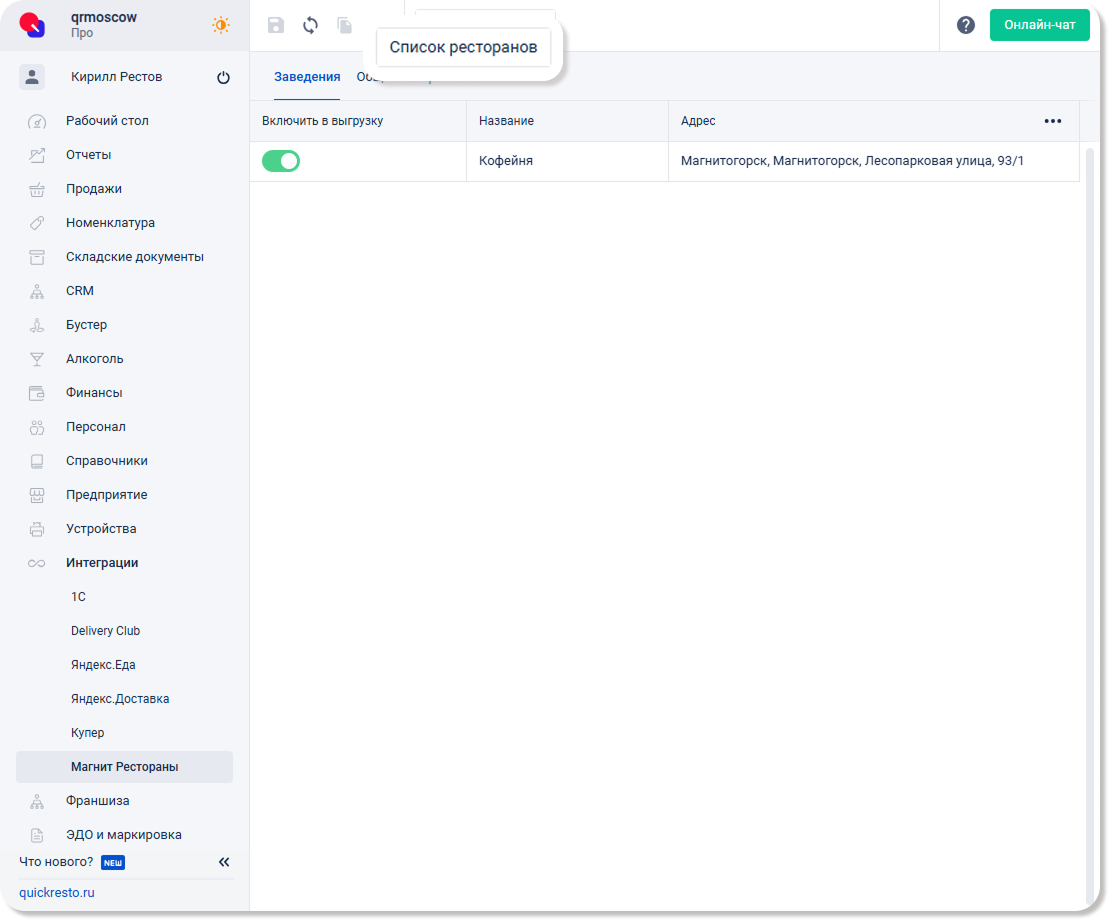Screen dimensions: 1109x920
Task: Switch to the Заведения tab
Action: tap(307, 77)
